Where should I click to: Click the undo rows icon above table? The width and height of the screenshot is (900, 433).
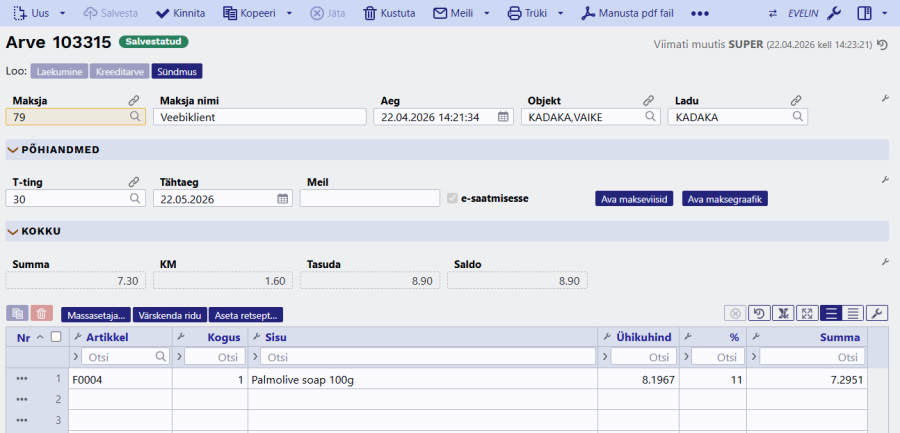(758, 314)
